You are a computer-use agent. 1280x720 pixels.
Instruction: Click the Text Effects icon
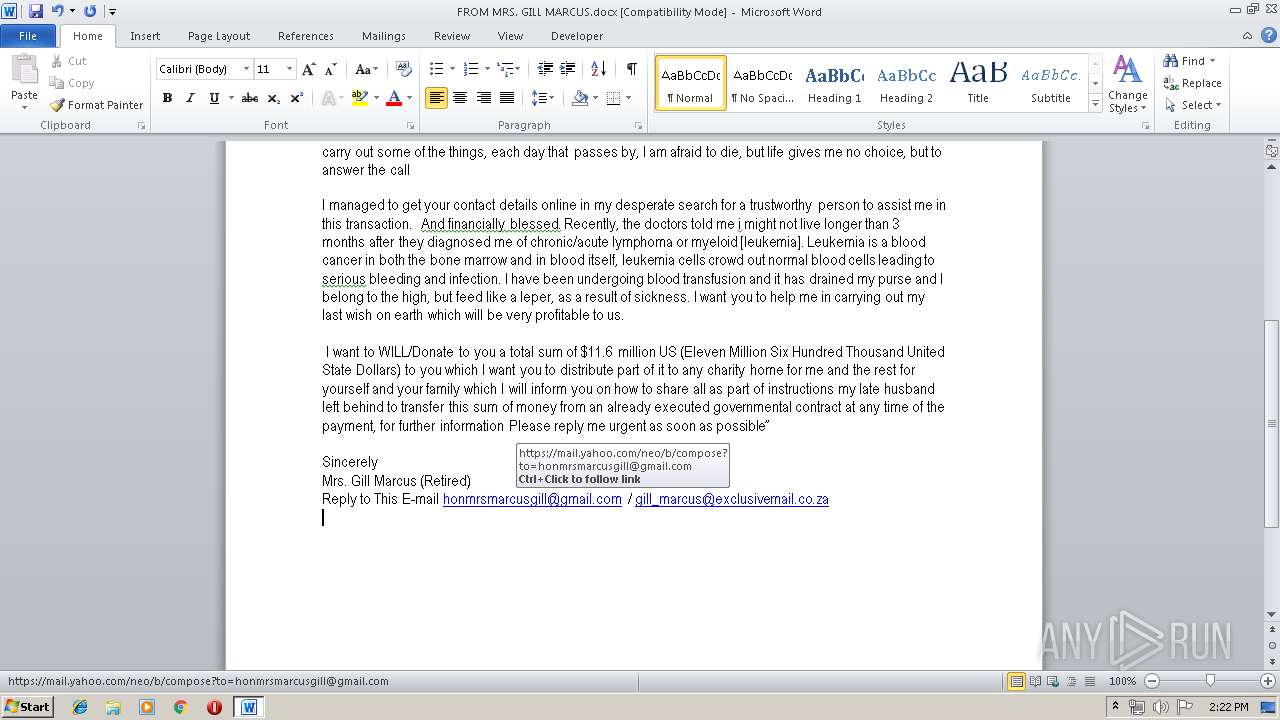(328, 98)
